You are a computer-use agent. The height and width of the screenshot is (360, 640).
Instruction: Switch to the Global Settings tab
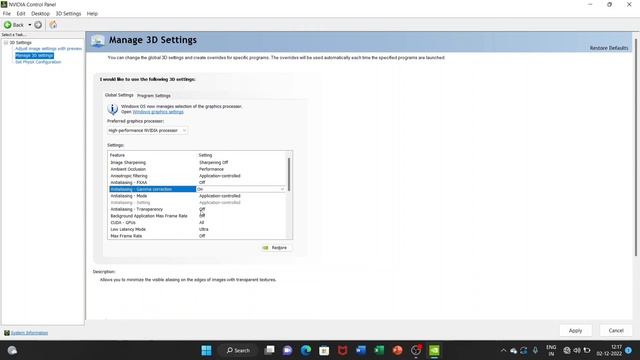tap(119, 95)
